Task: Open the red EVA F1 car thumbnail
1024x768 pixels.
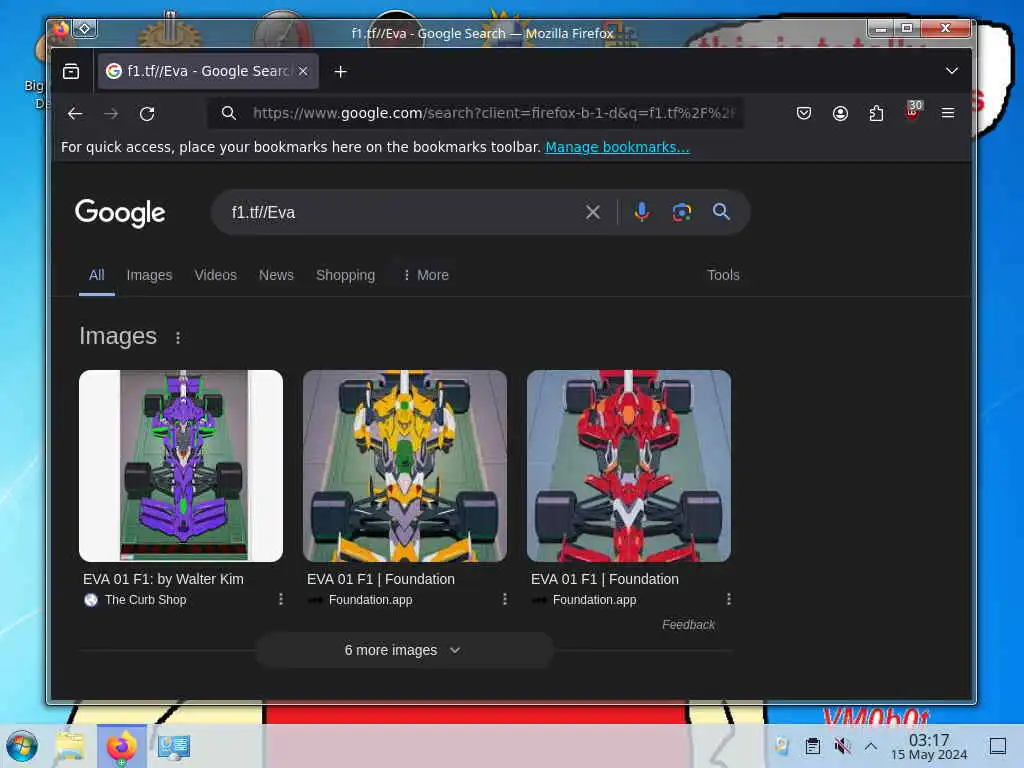Action: 629,466
